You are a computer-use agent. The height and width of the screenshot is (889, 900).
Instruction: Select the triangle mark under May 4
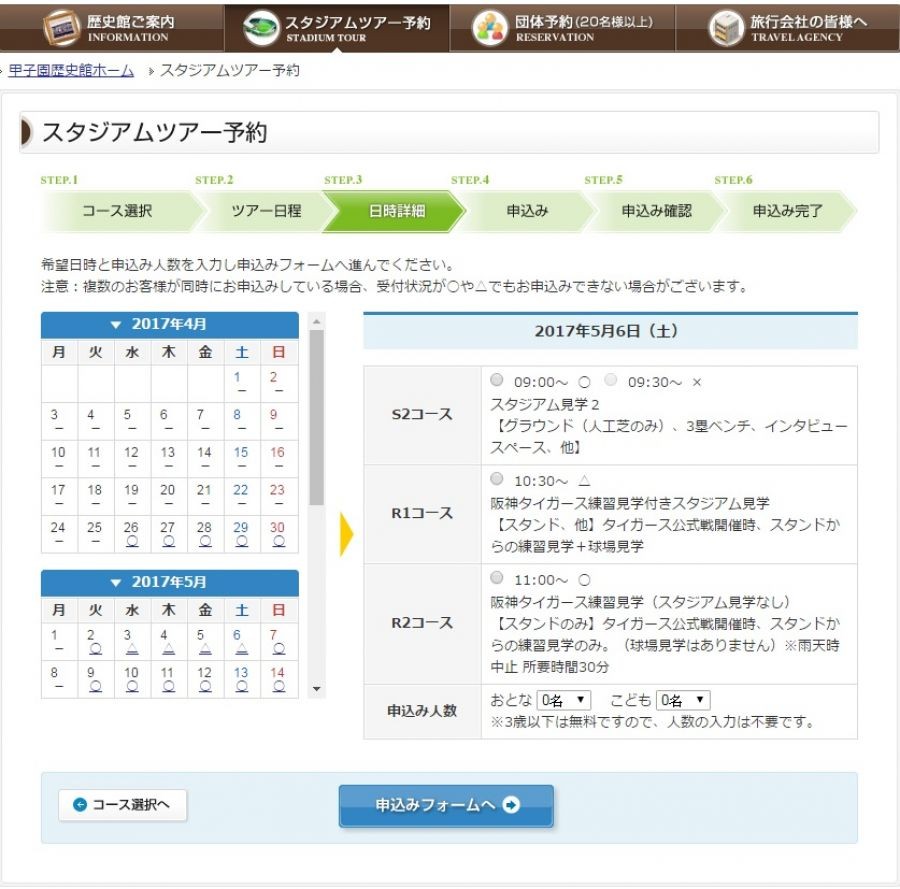(x=169, y=649)
